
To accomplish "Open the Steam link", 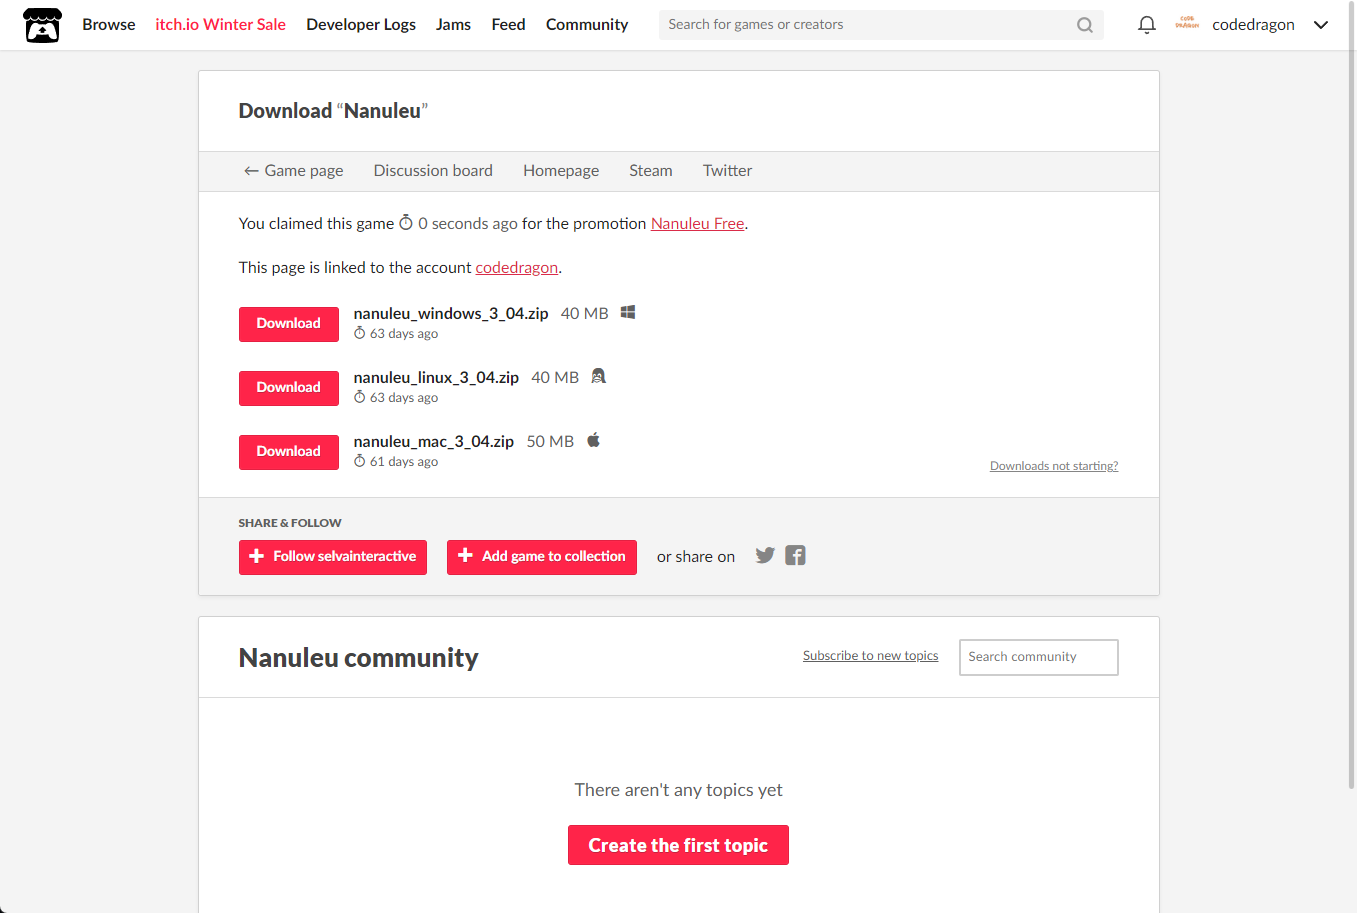I will point(650,171).
